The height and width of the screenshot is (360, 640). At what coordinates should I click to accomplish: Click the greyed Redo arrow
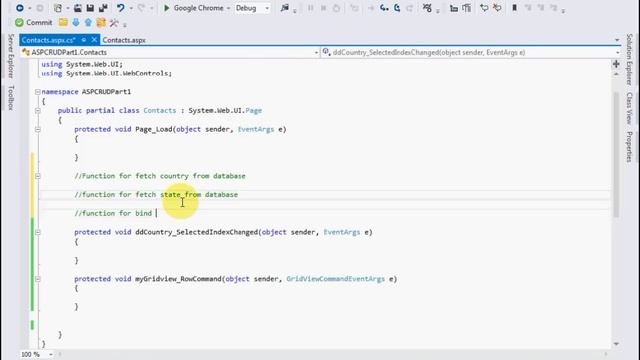141,8
